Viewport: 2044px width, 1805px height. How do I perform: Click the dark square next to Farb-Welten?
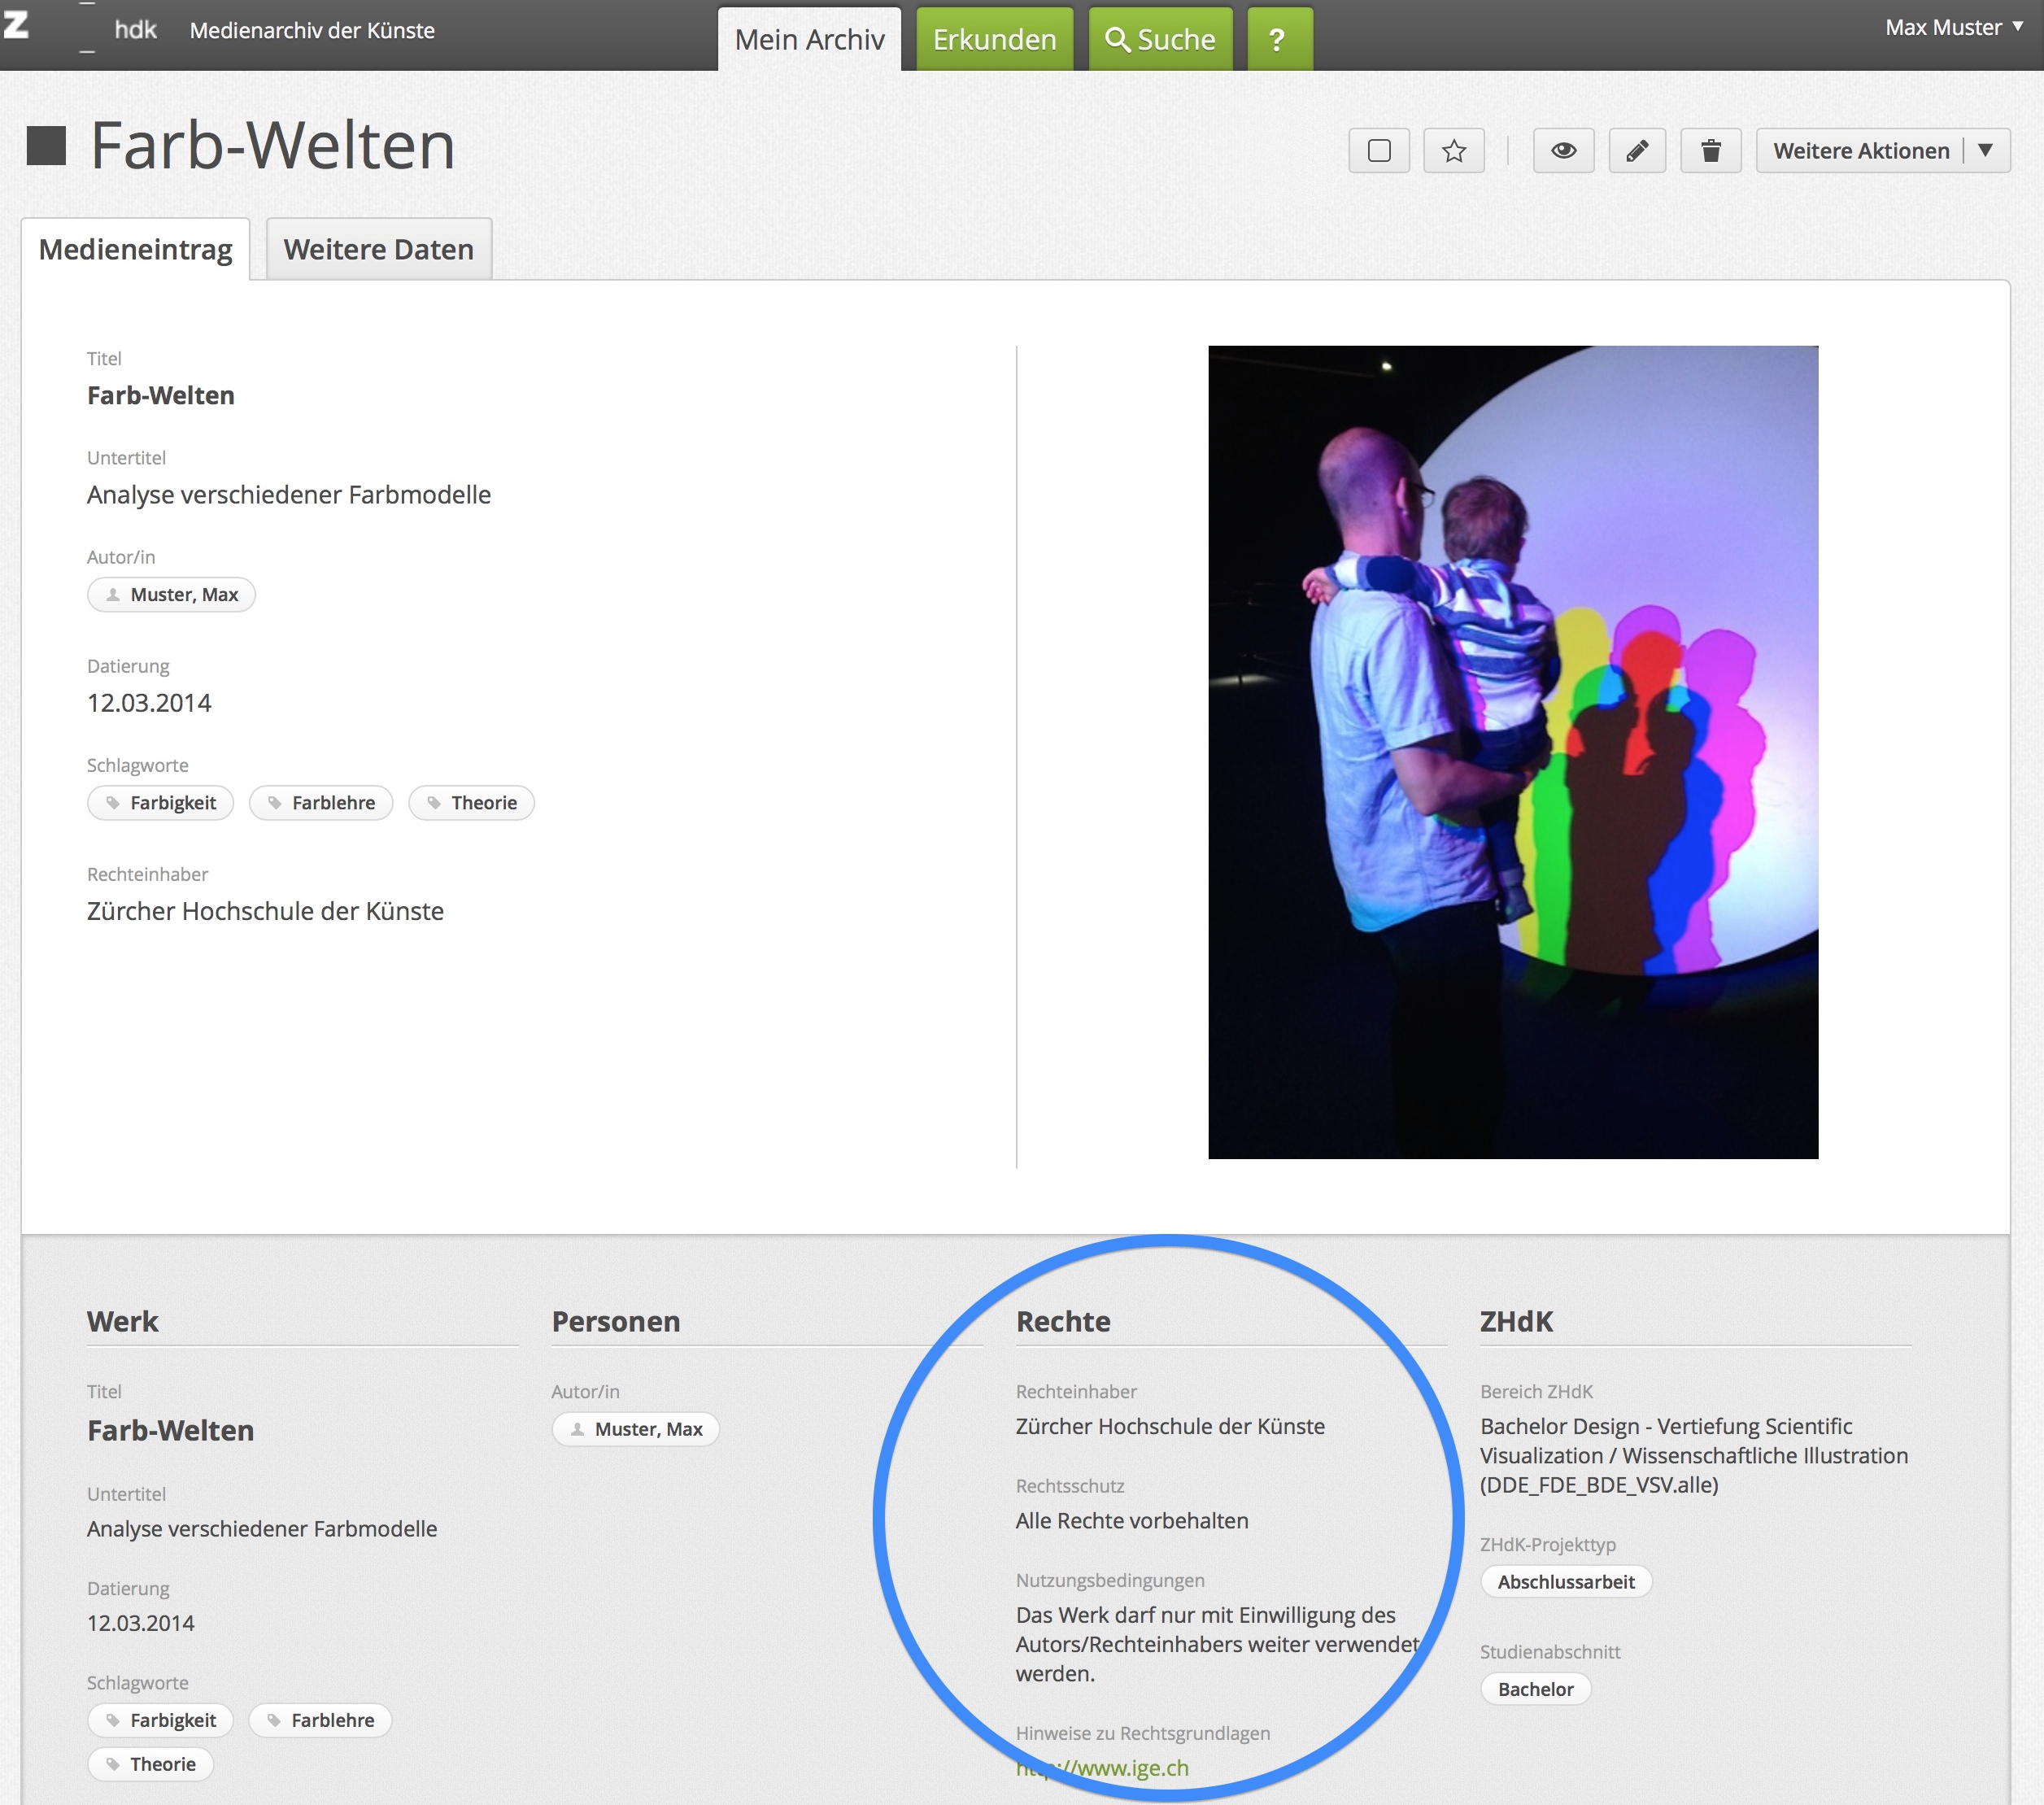pyautogui.click(x=46, y=146)
